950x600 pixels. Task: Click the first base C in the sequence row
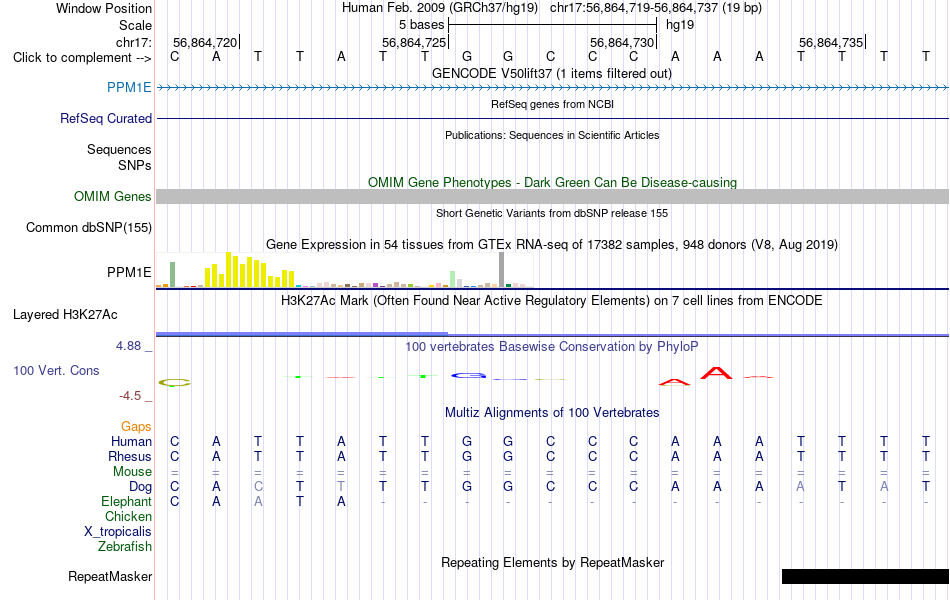174,57
